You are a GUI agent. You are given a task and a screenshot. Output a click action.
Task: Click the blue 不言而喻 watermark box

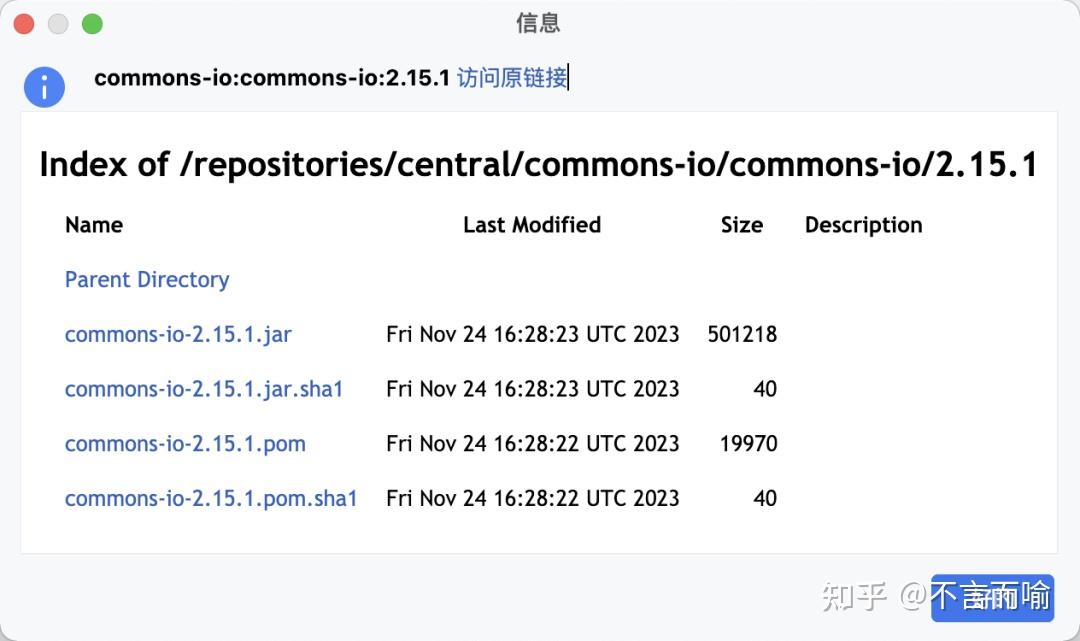tap(992, 596)
